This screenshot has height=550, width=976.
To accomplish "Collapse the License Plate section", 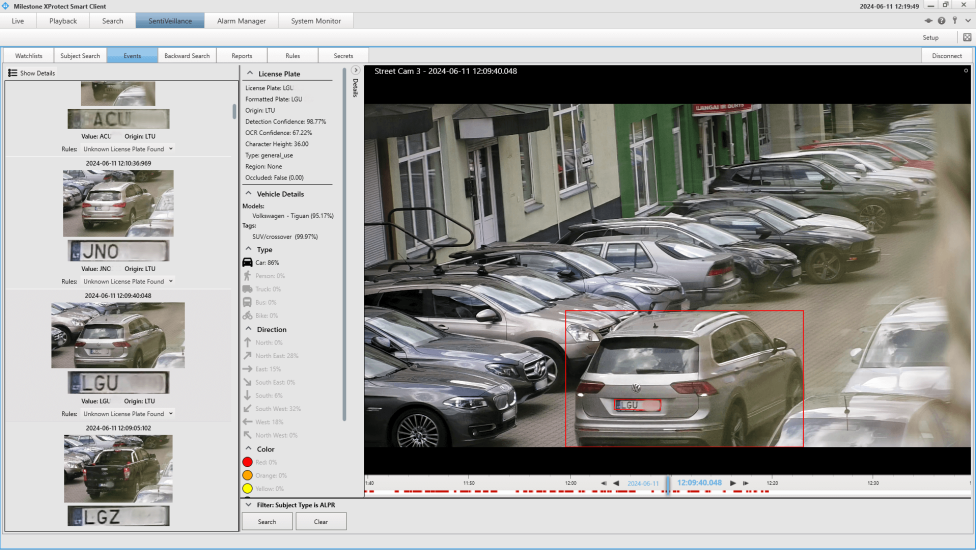I will click(x=249, y=74).
